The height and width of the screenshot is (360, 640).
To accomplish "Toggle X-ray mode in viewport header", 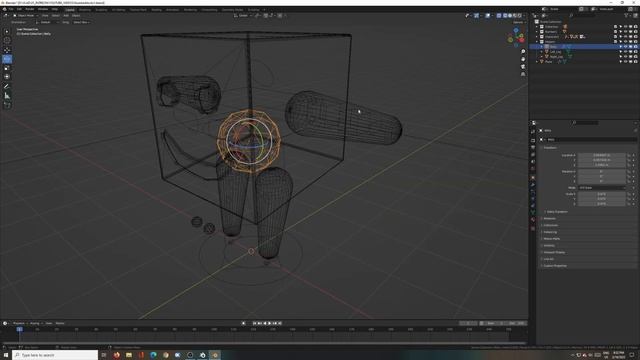I will pos(498,16).
